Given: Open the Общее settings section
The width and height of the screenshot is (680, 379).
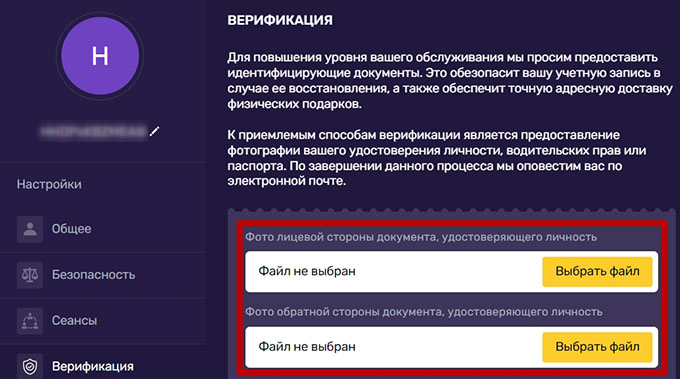Looking at the screenshot, I should (x=102, y=229).
